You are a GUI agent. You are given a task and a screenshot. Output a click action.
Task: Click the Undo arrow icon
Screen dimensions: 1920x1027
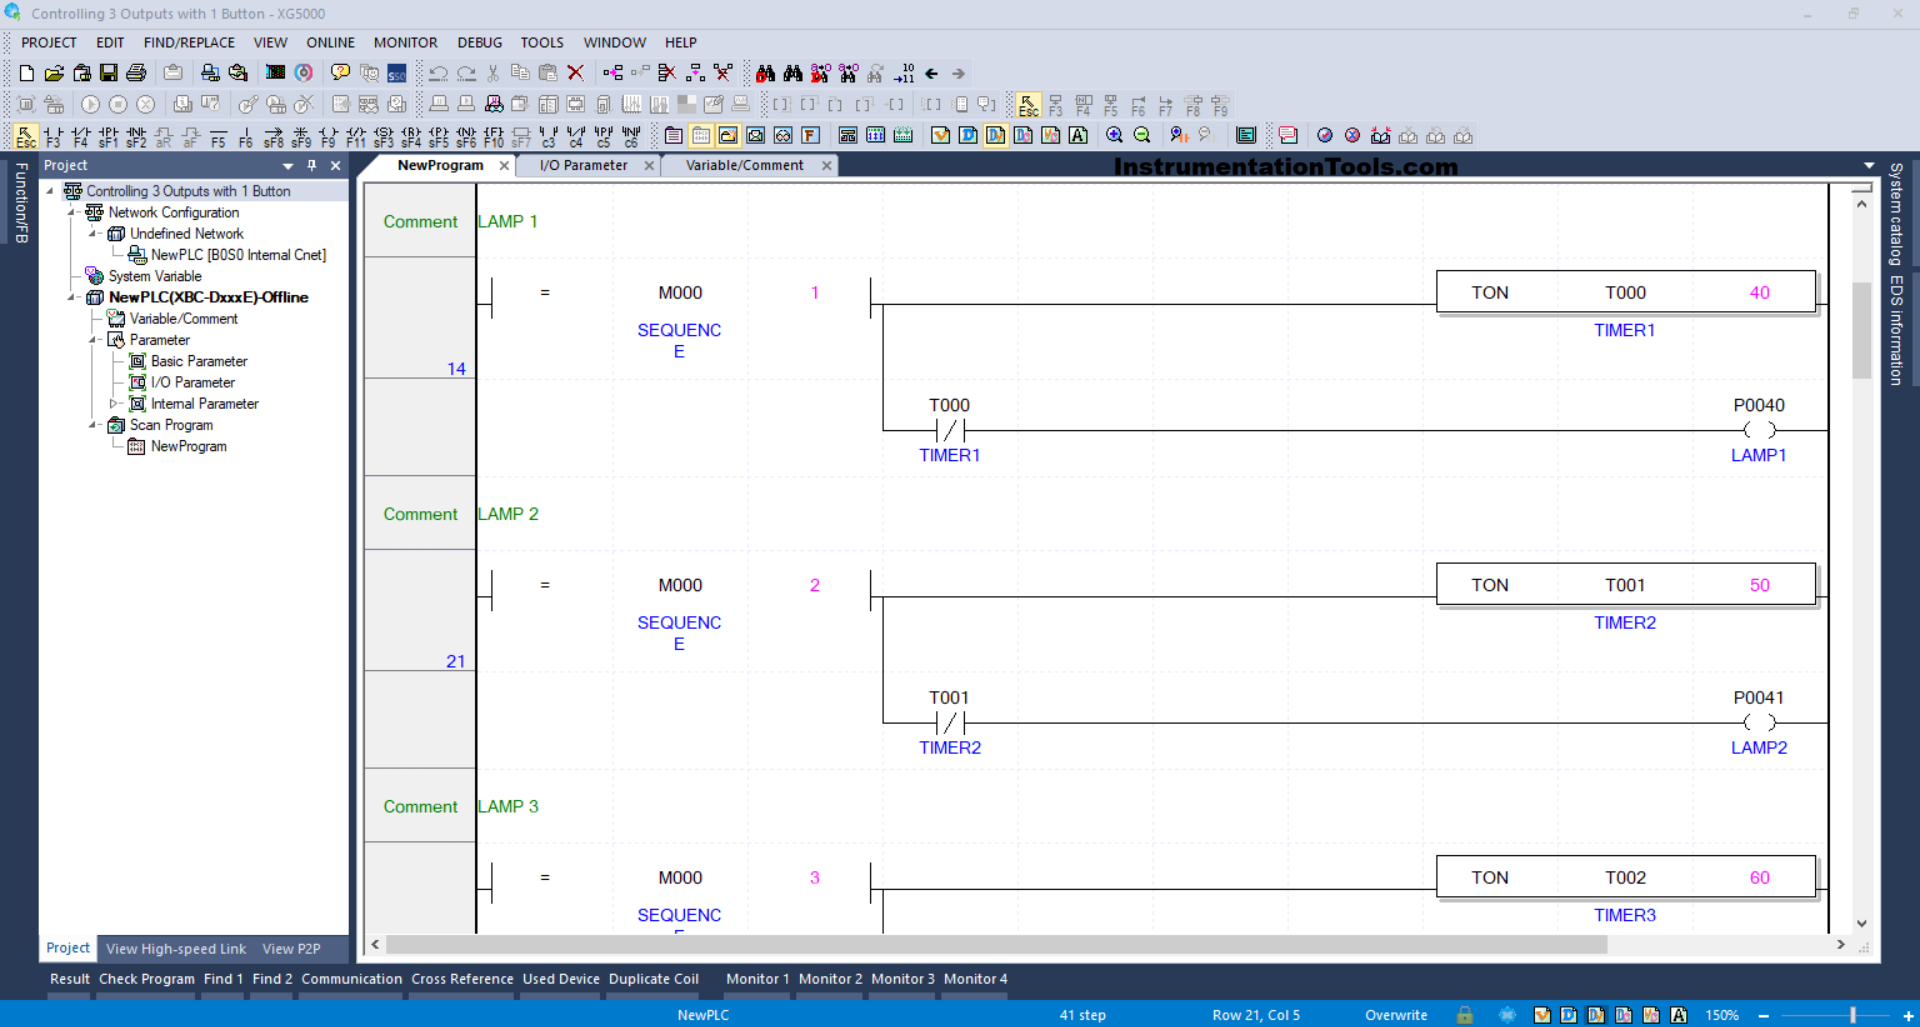438,73
